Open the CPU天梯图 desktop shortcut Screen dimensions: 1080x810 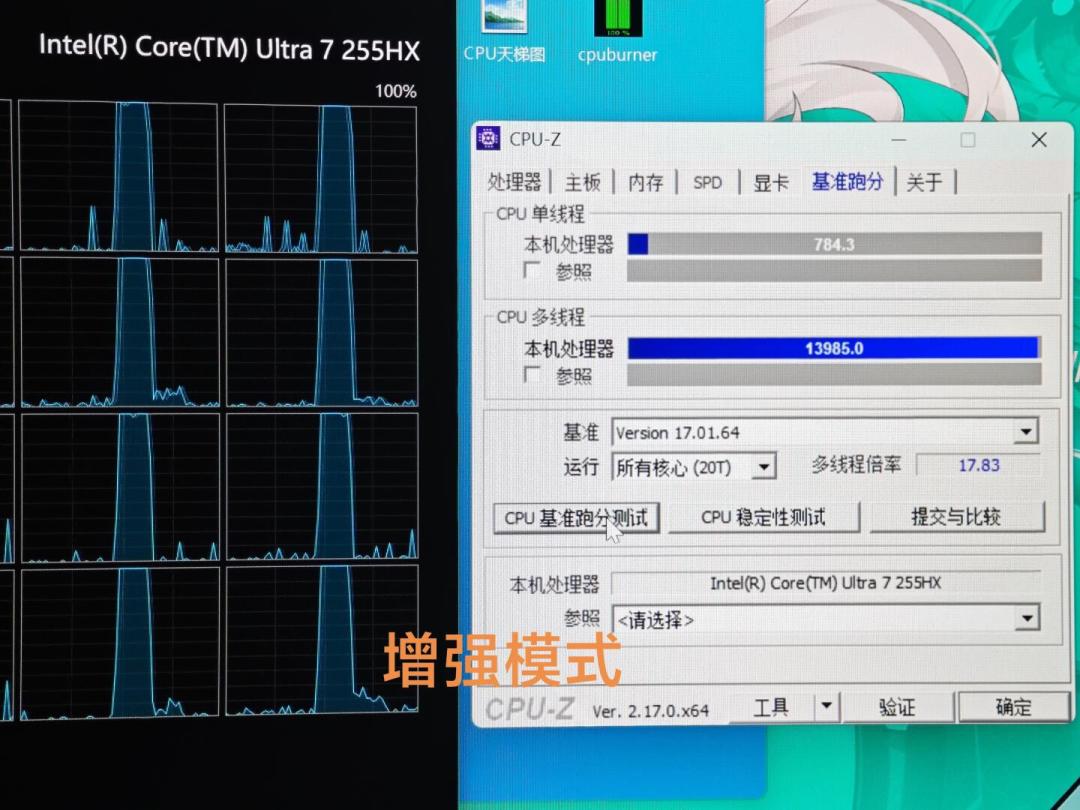click(505, 32)
